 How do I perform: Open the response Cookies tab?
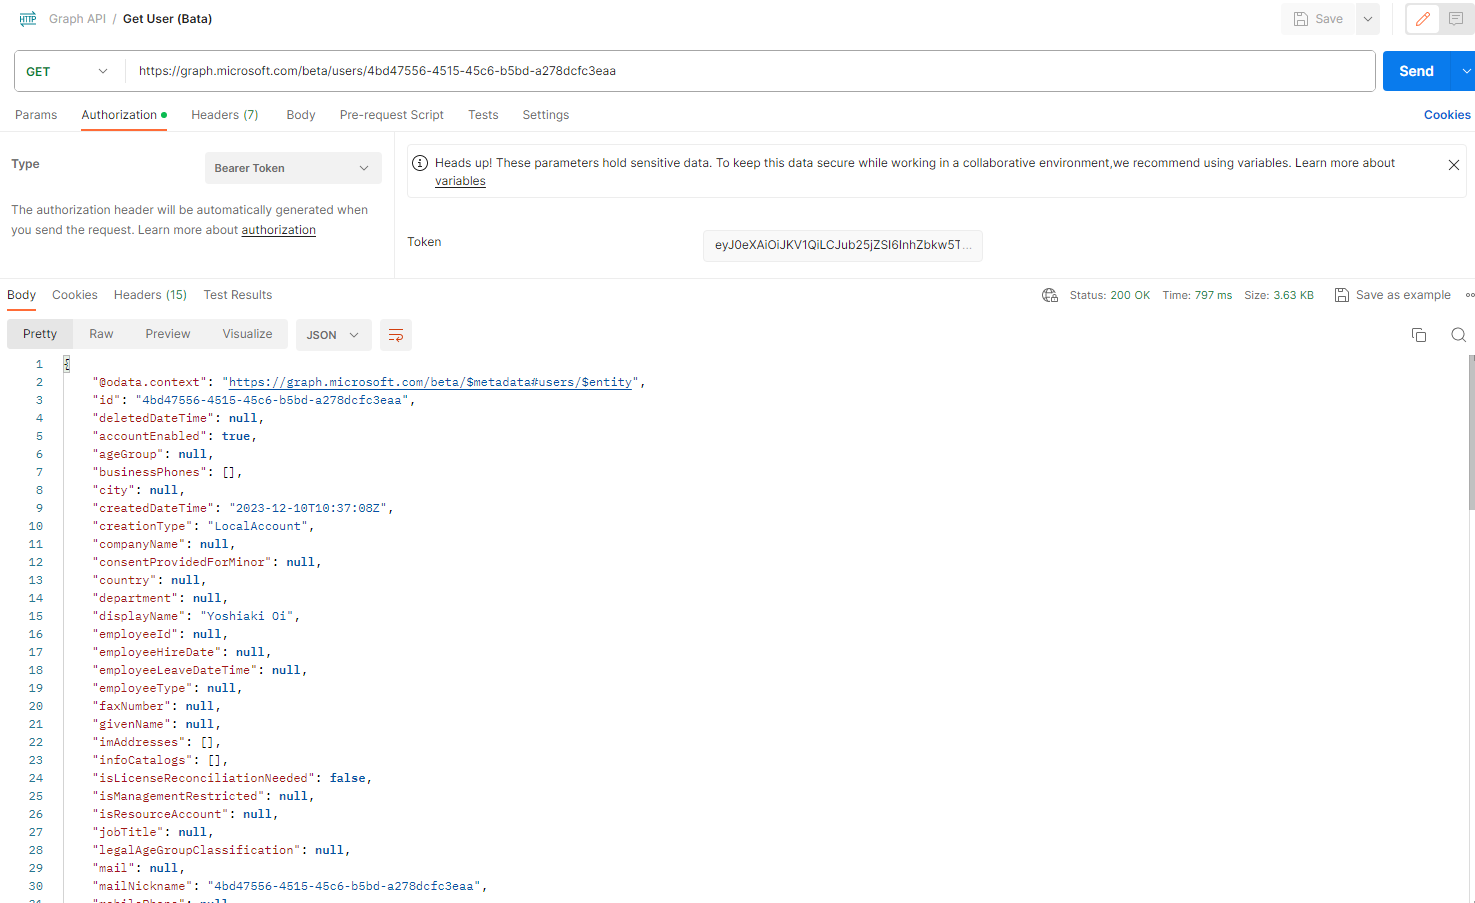(75, 295)
